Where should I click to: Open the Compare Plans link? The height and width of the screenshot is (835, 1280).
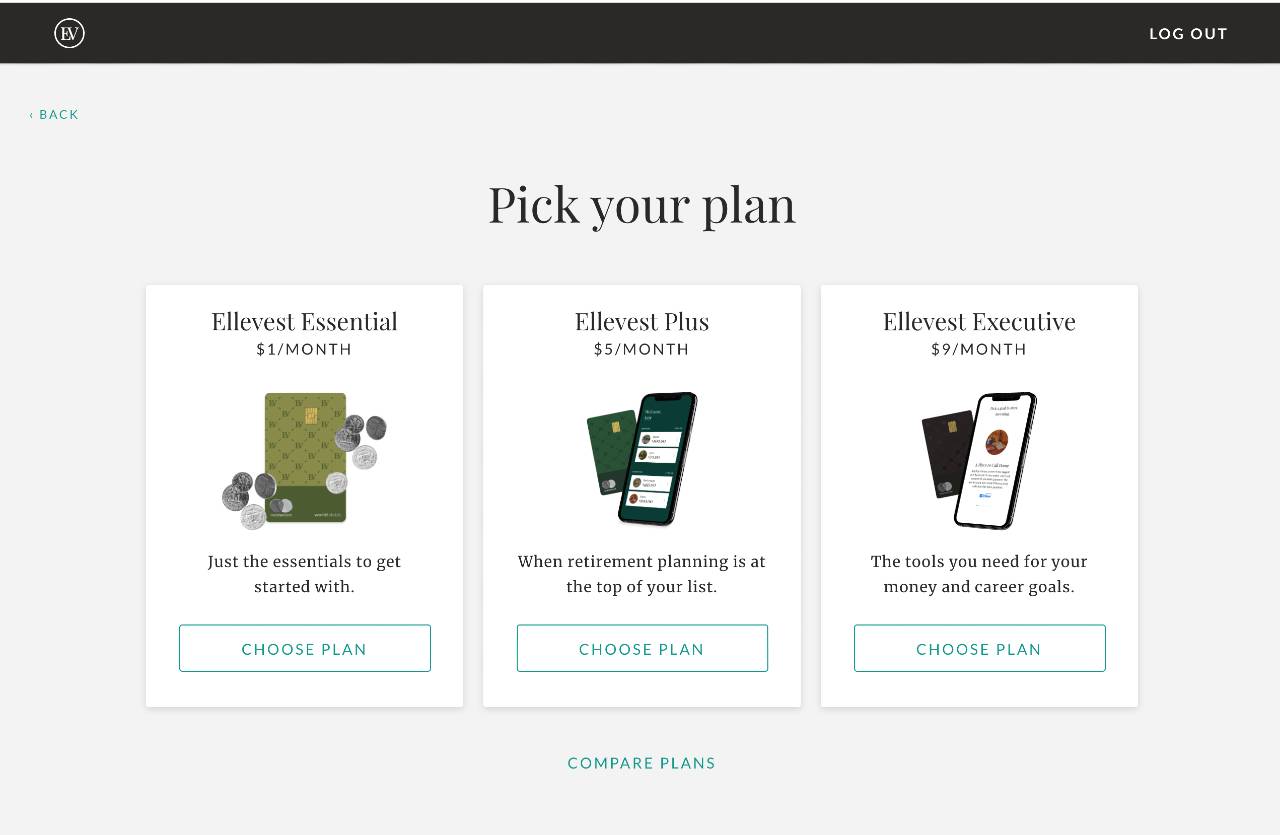pos(642,763)
